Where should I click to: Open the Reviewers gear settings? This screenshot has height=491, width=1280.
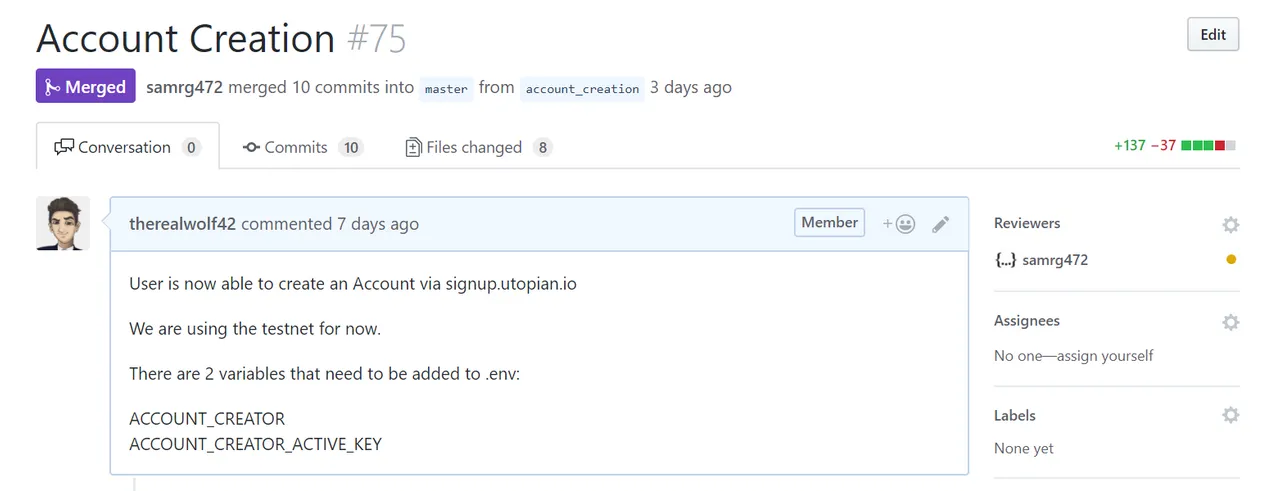(1230, 225)
